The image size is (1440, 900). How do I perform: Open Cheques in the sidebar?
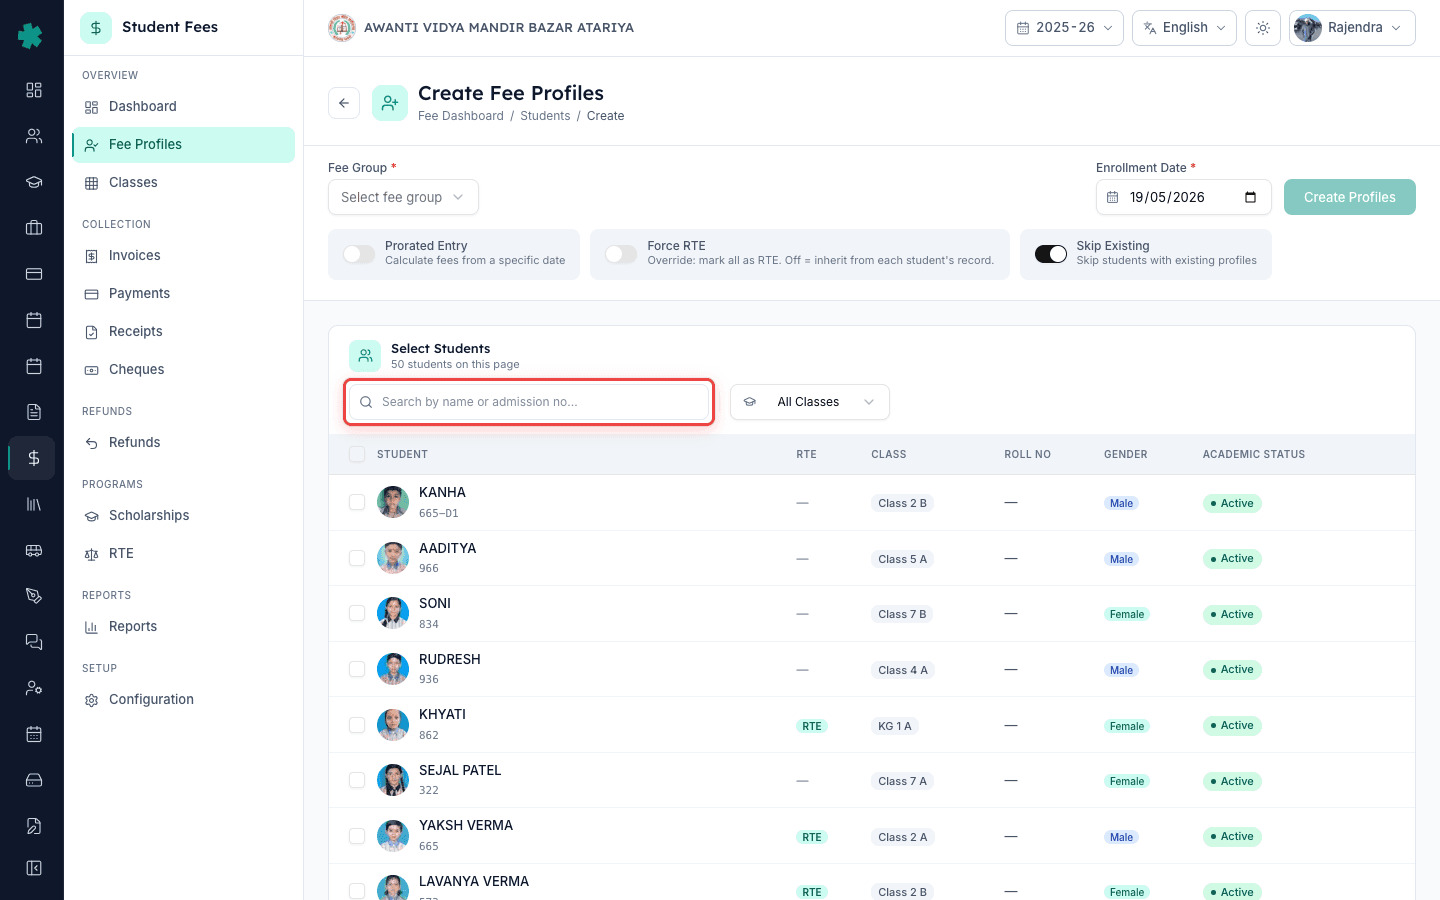click(183, 370)
